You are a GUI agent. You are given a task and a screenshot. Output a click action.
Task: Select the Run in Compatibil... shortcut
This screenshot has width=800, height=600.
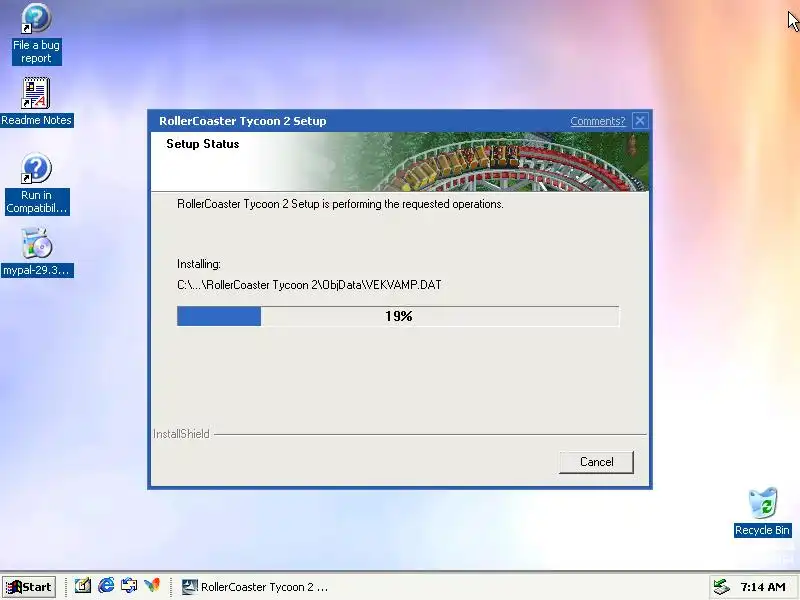tap(36, 184)
